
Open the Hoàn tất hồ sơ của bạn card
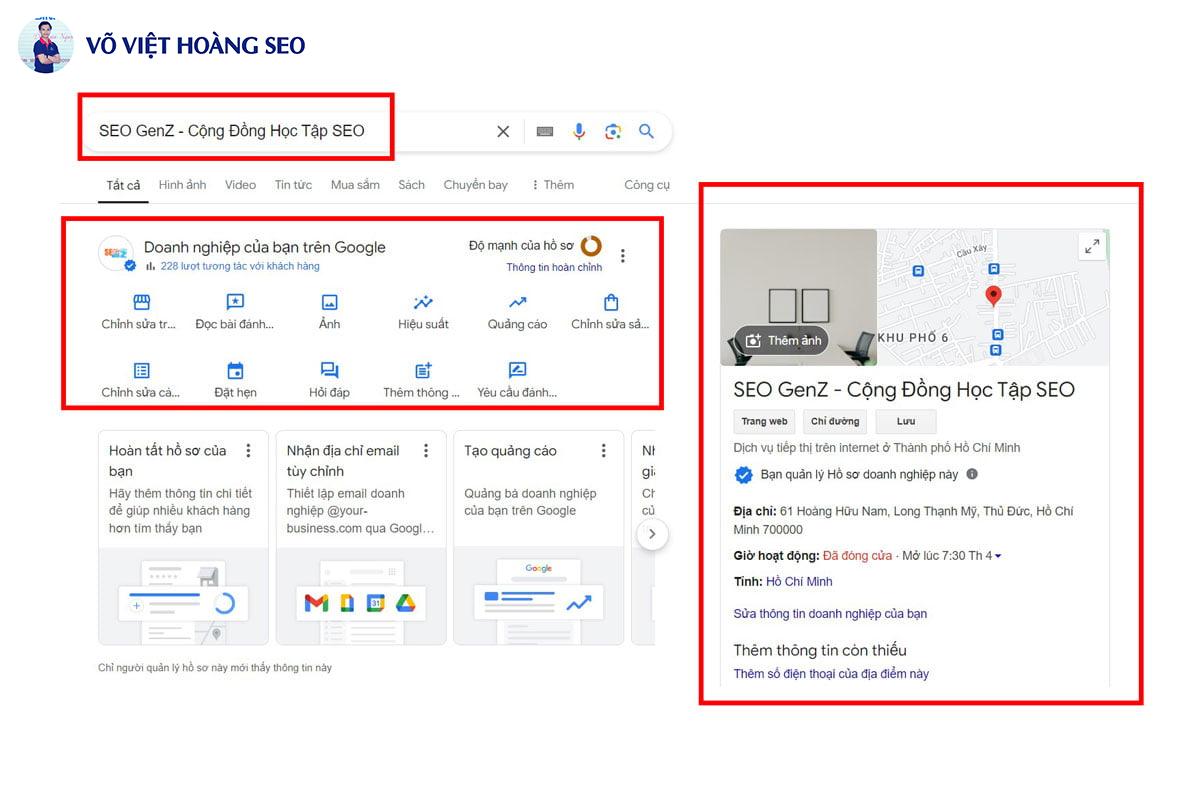[183, 537]
